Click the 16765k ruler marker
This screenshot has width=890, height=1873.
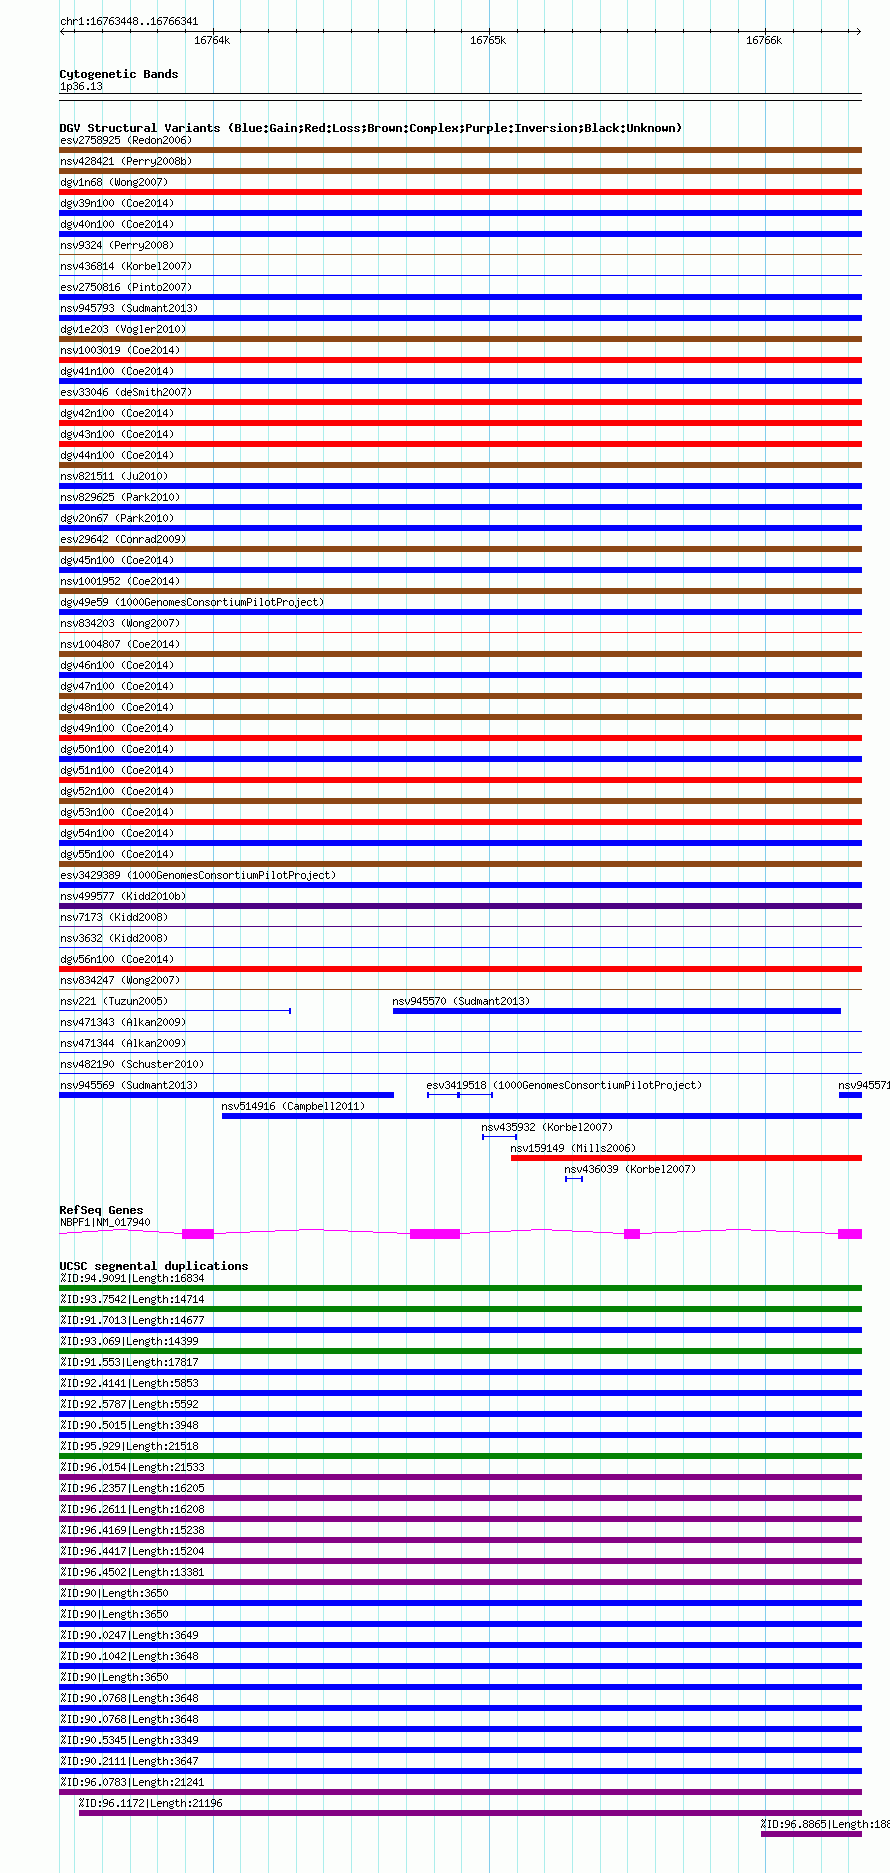(488, 40)
